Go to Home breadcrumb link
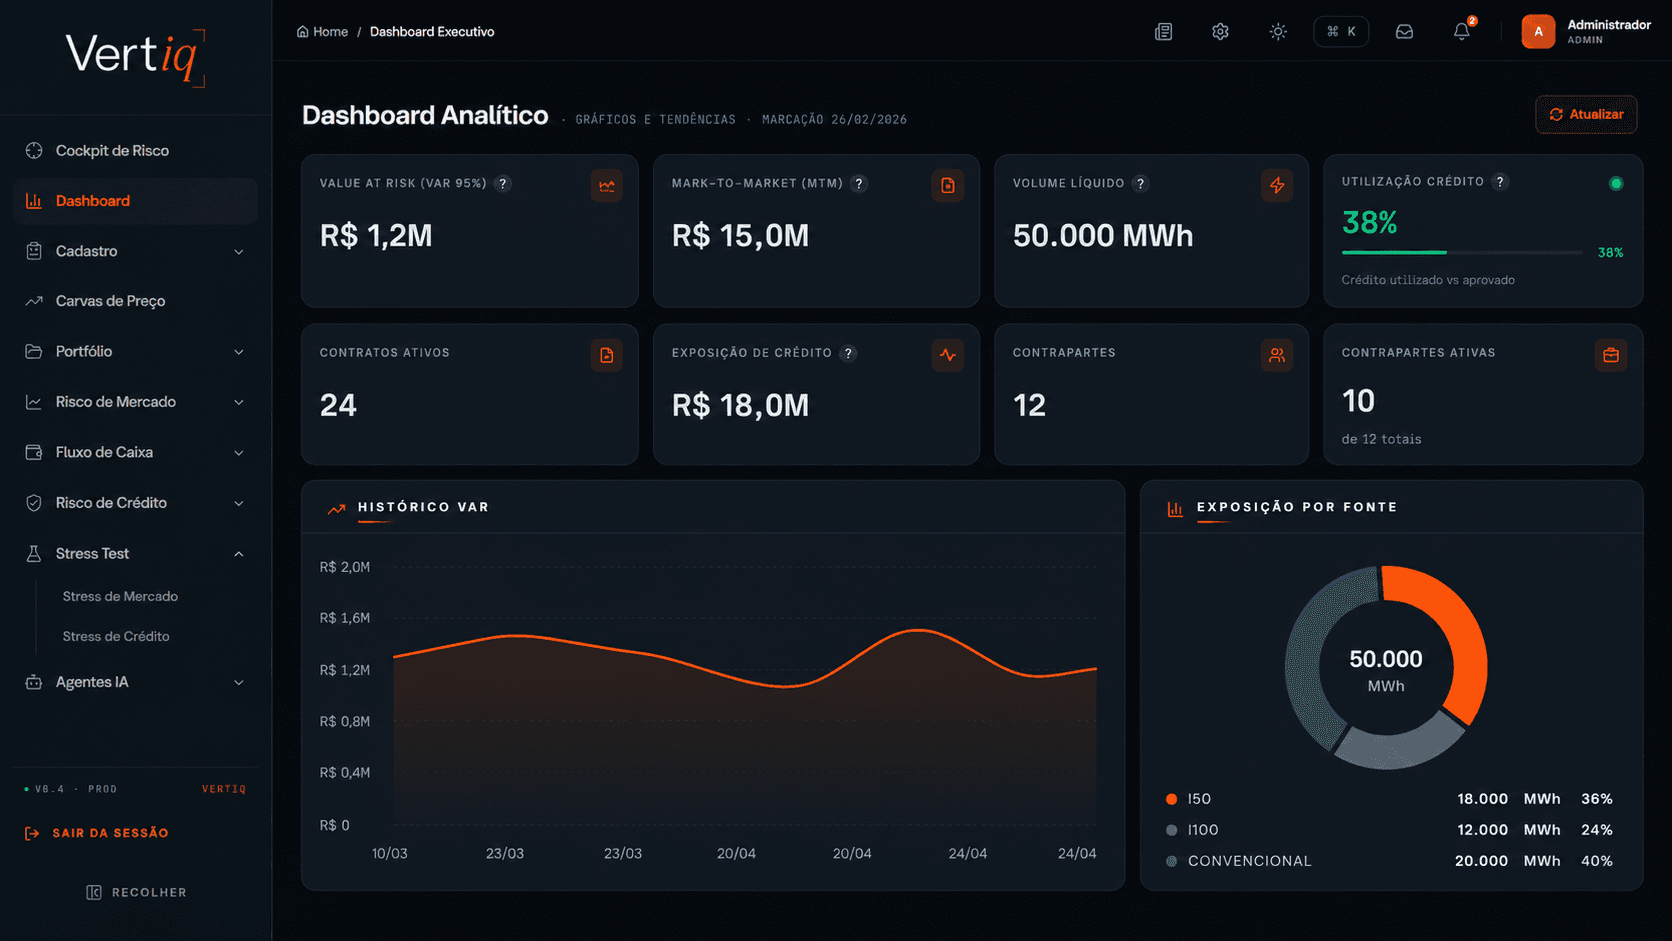 (x=322, y=32)
